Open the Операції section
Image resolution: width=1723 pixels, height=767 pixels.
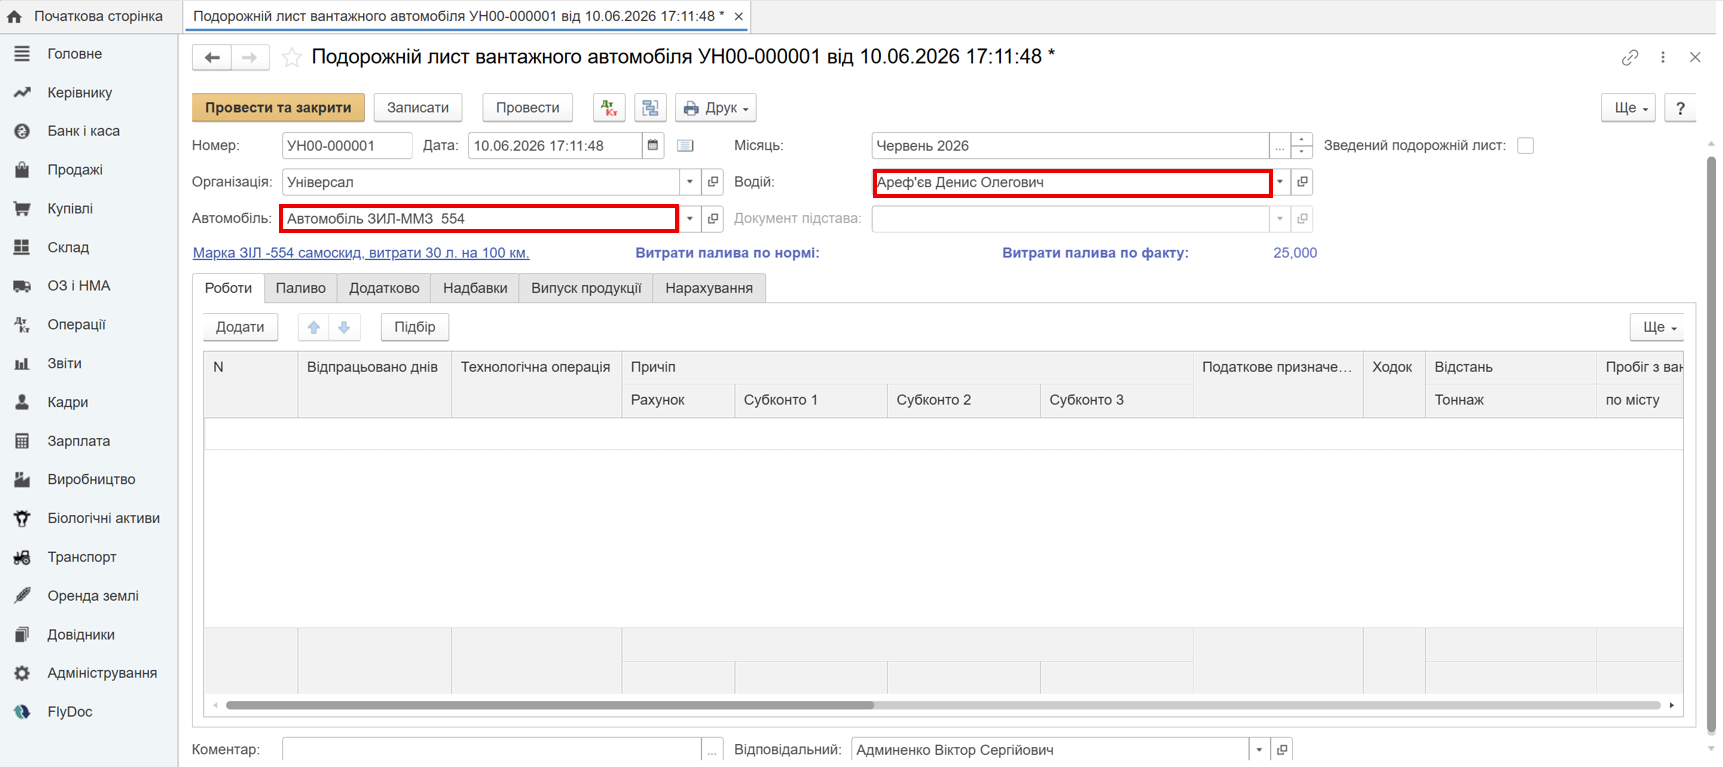[76, 325]
